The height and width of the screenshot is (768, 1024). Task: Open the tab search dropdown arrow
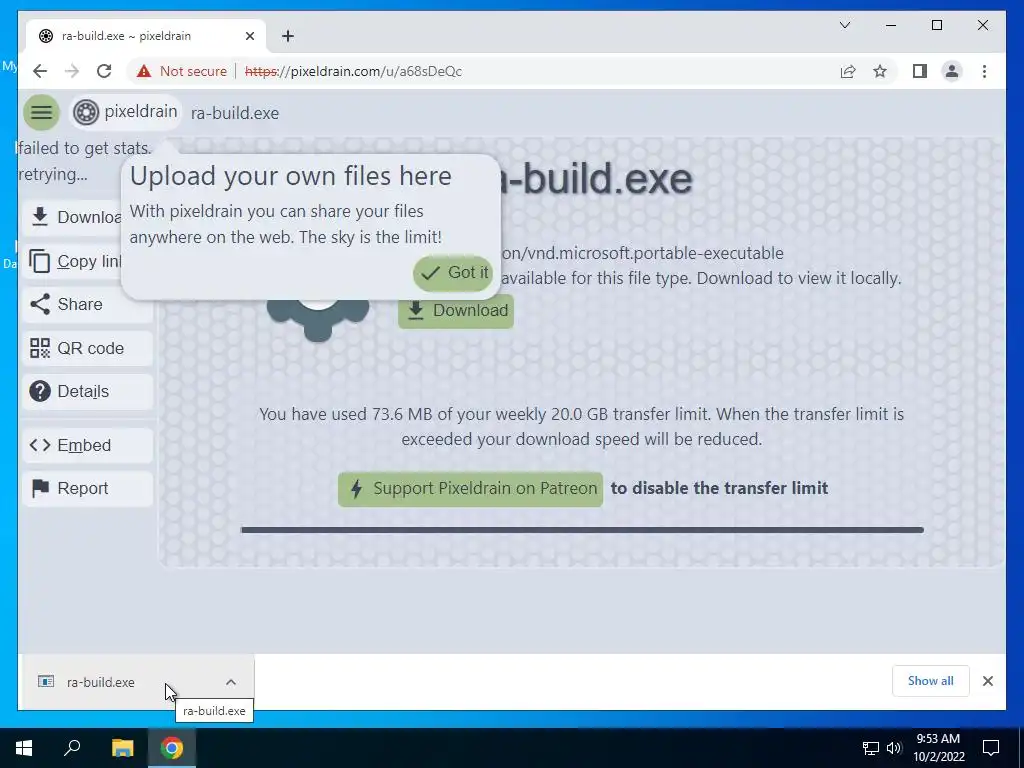pyautogui.click(x=844, y=25)
